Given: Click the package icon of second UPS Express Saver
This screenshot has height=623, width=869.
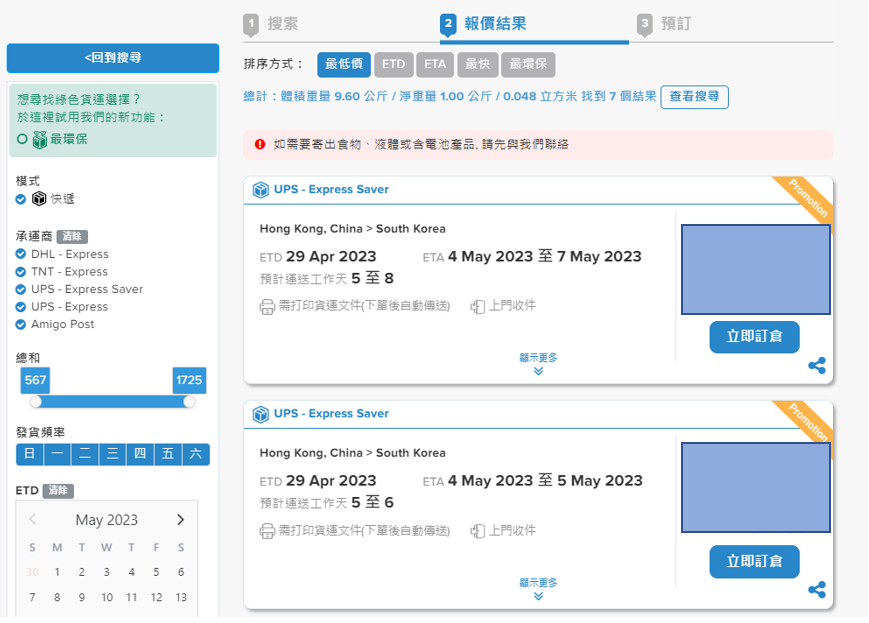Looking at the screenshot, I should point(260,414).
